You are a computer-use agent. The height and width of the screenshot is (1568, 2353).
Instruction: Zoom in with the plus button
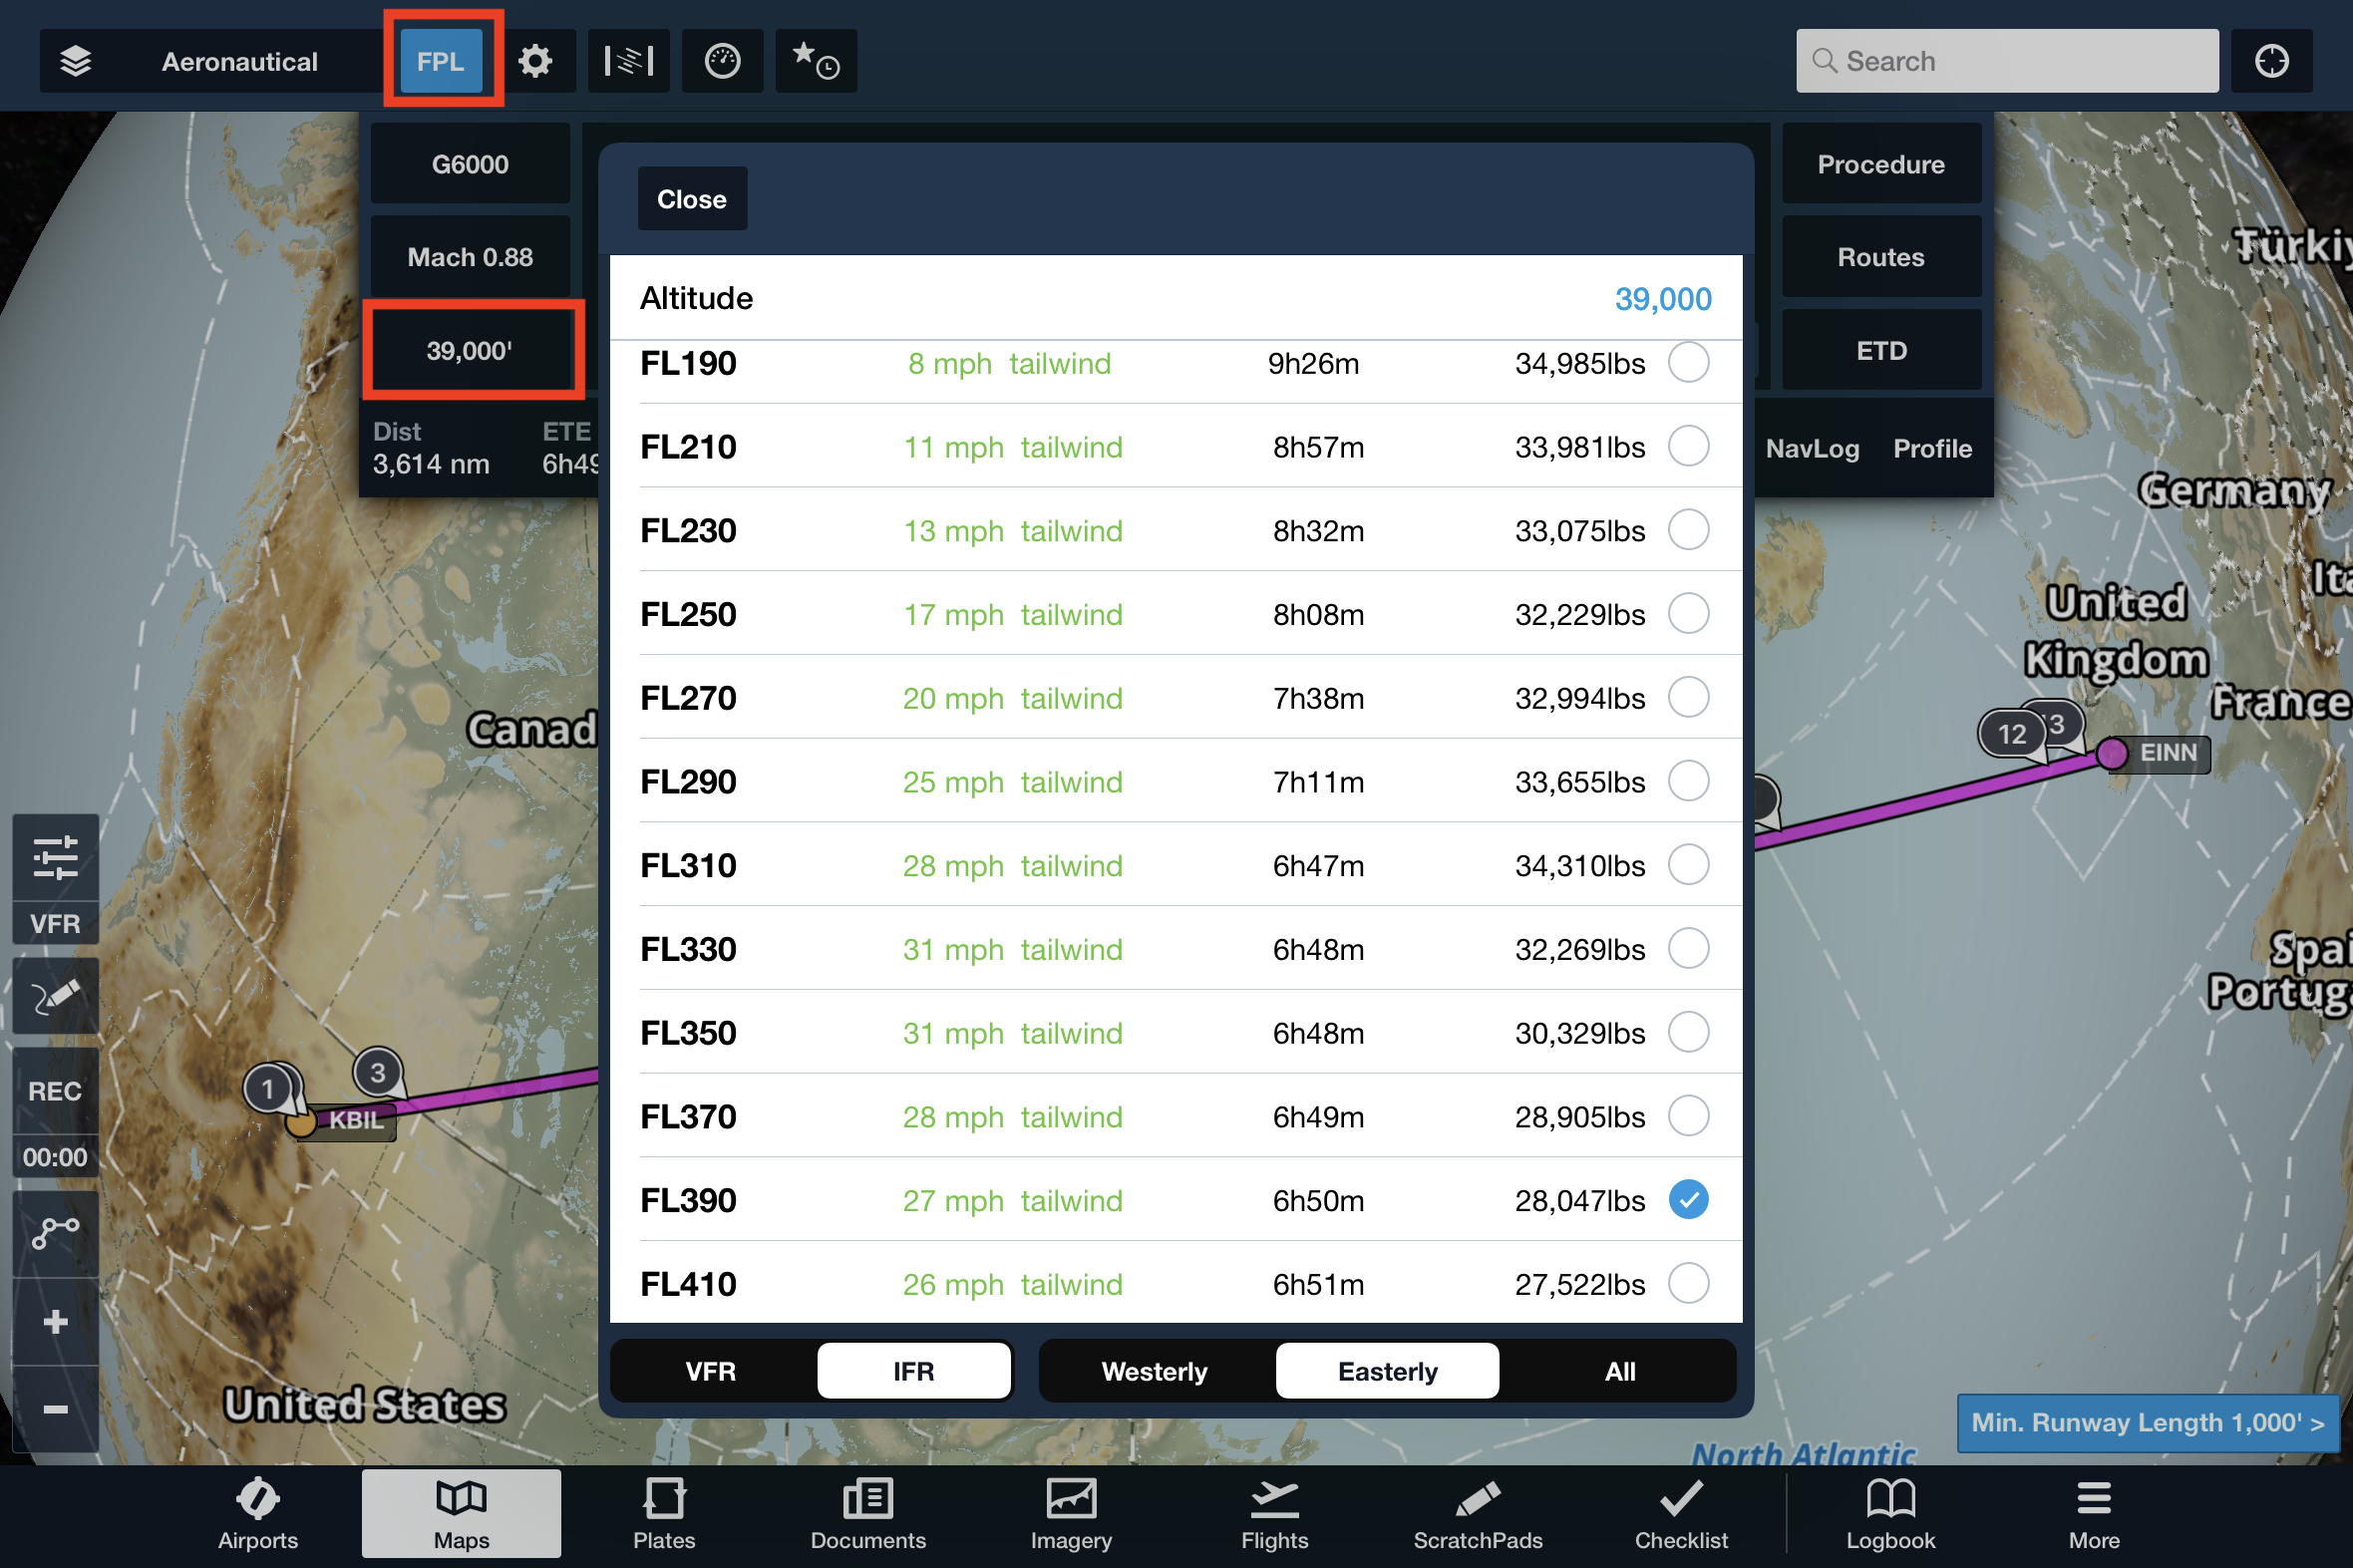pyautogui.click(x=56, y=1322)
